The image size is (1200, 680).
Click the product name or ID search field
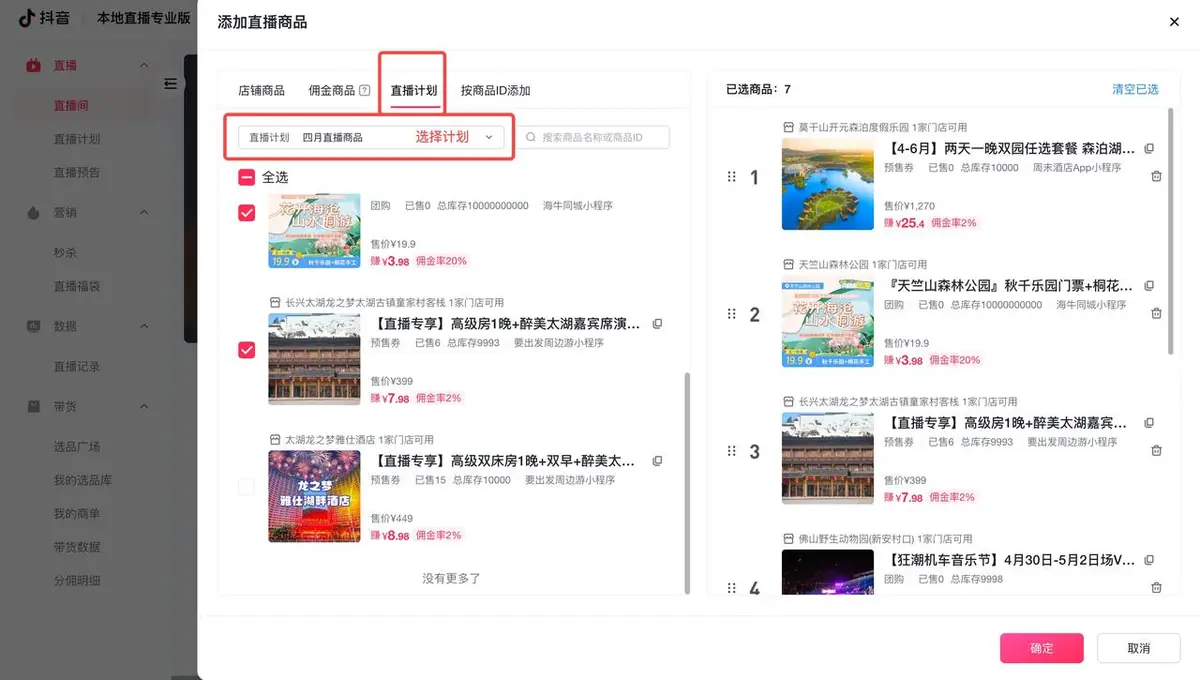(593, 137)
